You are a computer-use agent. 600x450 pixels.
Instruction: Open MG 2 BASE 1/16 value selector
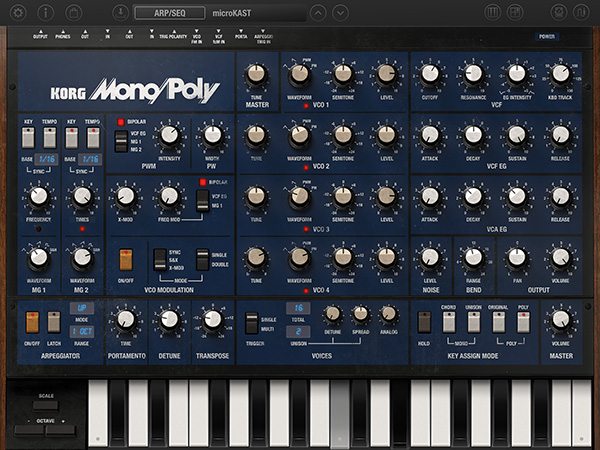(90, 159)
